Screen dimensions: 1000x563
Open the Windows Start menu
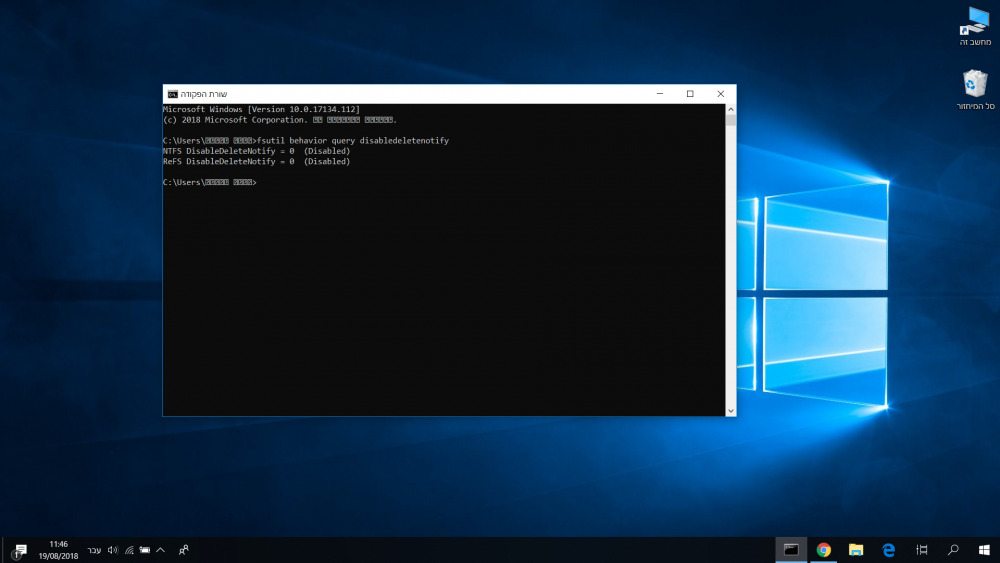click(x=984, y=550)
